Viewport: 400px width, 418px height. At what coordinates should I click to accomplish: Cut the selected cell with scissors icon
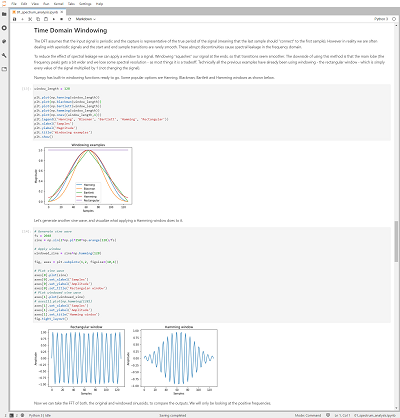pos(30,19)
